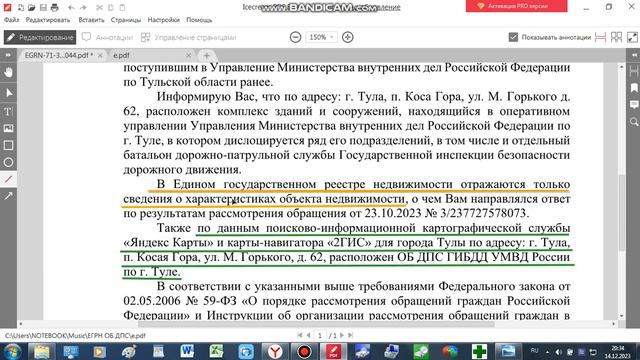This screenshot has height=360, width=640.
Task: Zoom out with the minus button
Action: (x=296, y=37)
